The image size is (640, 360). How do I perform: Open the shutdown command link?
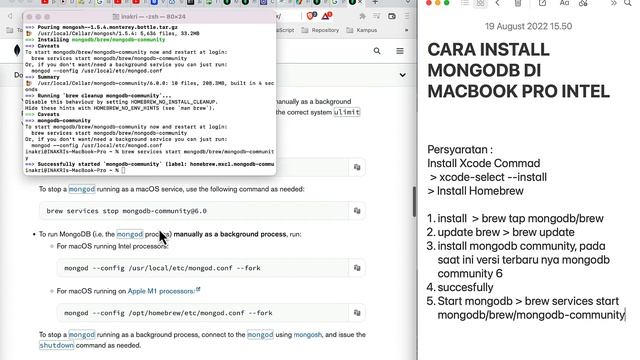pyautogui.click(x=56, y=345)
